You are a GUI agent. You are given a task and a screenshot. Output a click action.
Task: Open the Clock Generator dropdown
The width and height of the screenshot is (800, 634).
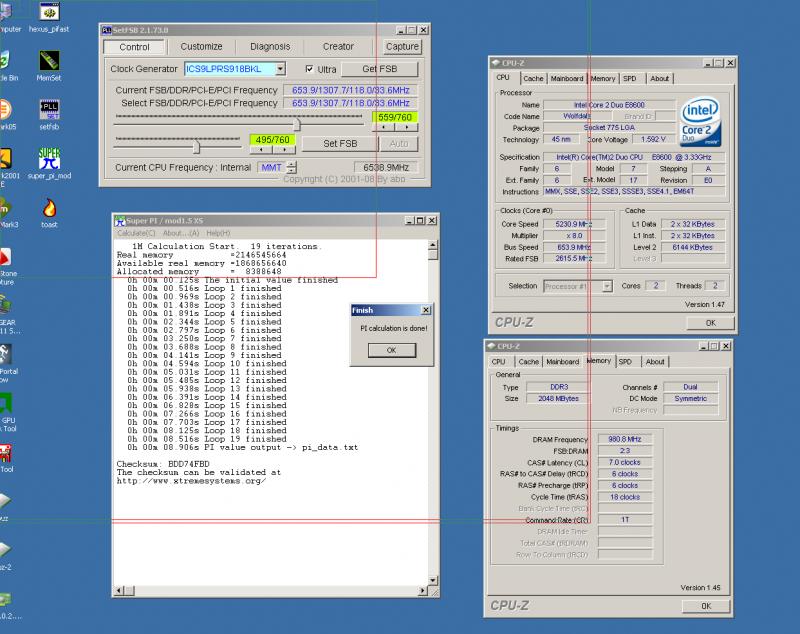click(281, 69)
